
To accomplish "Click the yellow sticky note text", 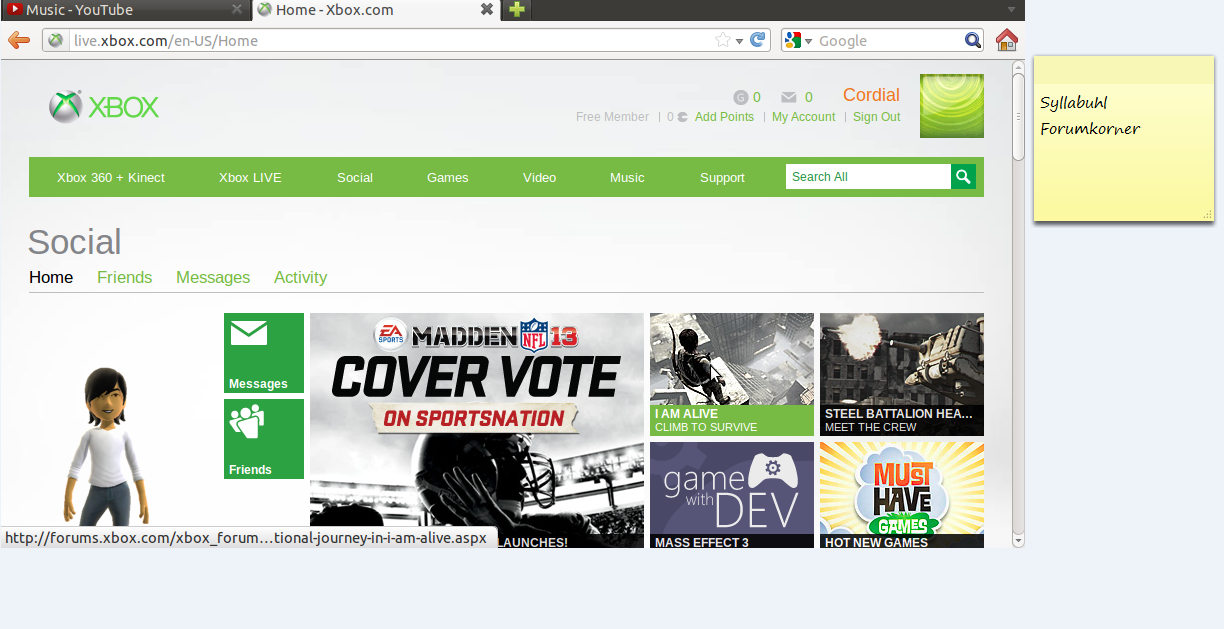I will pyautogui.click(x=1090, y=115).
